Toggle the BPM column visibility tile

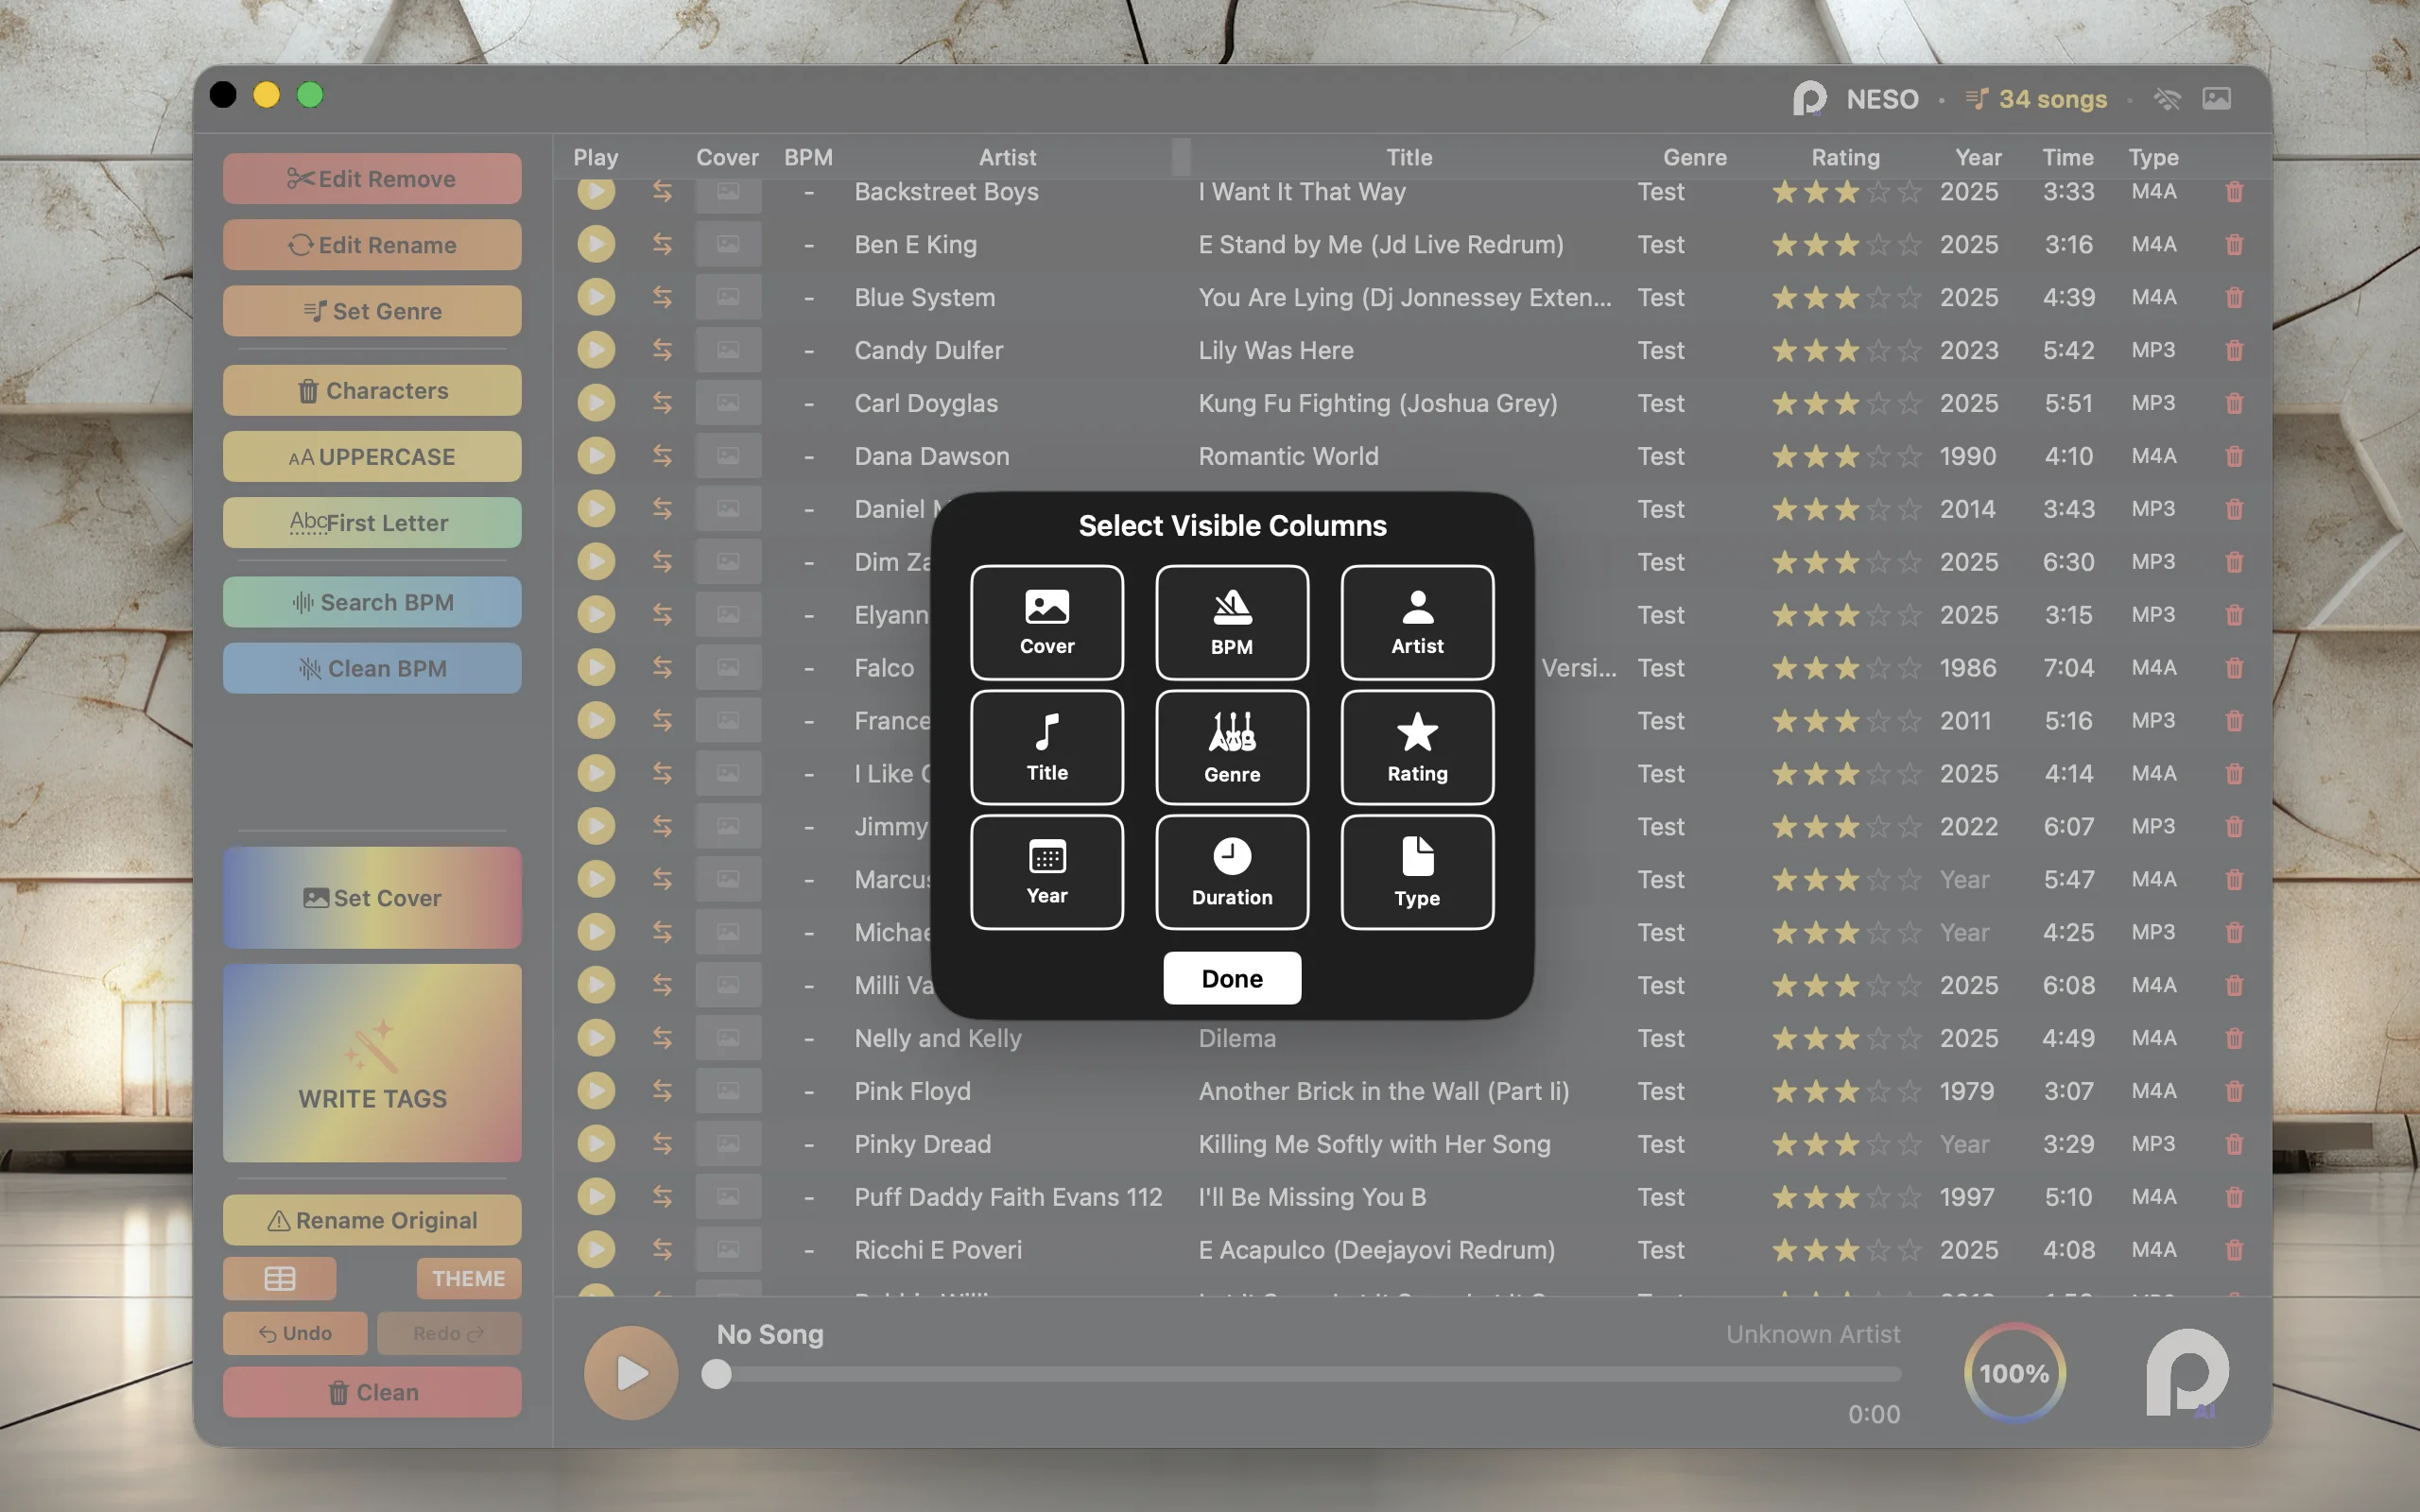pyautogui.click(x=1231, y=622)
